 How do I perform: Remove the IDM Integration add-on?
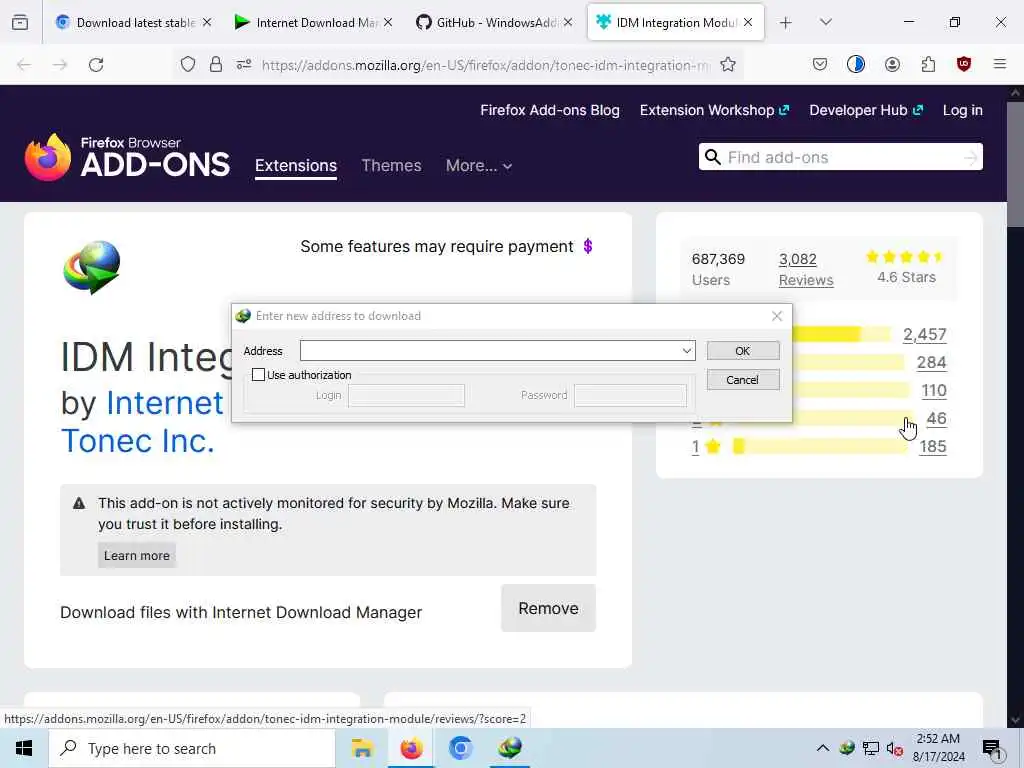(x=549, y=609)
